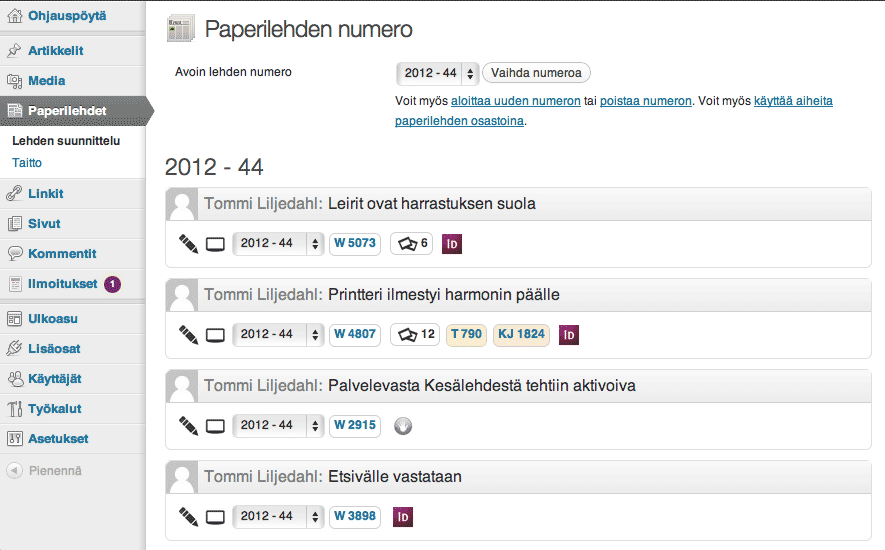This screenshot has height=550, width=885.
Task: Click the image count badge showing 12
Action: (x=415, y=334)
